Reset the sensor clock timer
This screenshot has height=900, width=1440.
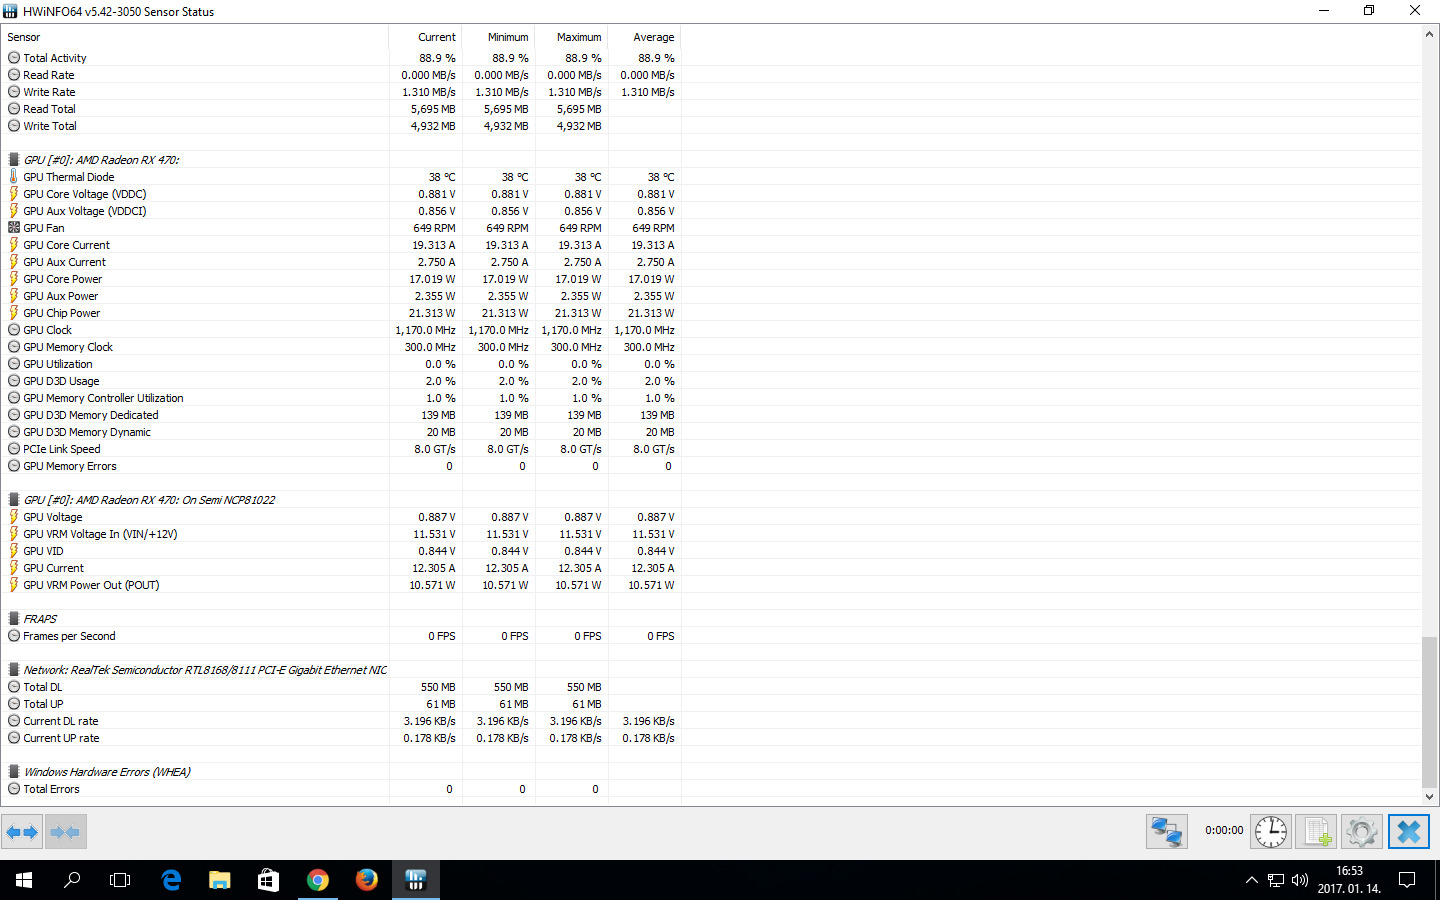pyautogui.click(x=1271, y=831)
